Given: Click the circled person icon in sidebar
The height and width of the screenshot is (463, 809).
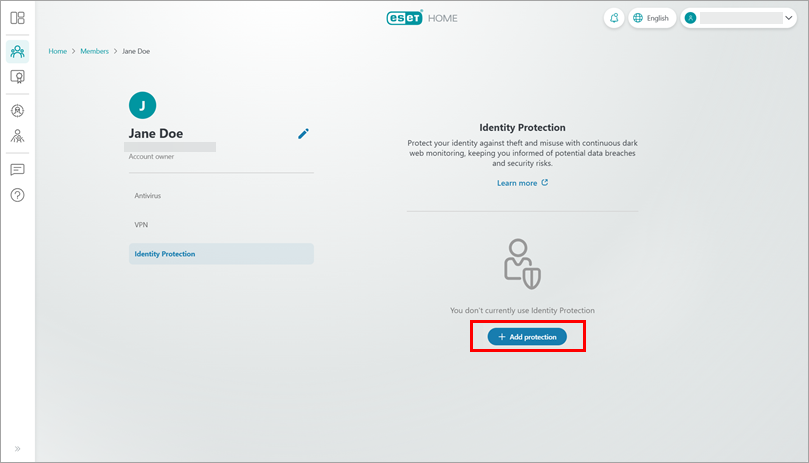Looking at the screenshot, I should click(x=17, y=110).
